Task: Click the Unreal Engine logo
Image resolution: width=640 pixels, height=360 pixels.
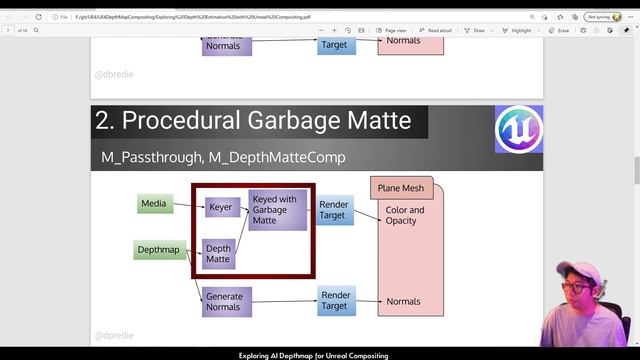Action: pyautogui.click(x=519, y=129)
